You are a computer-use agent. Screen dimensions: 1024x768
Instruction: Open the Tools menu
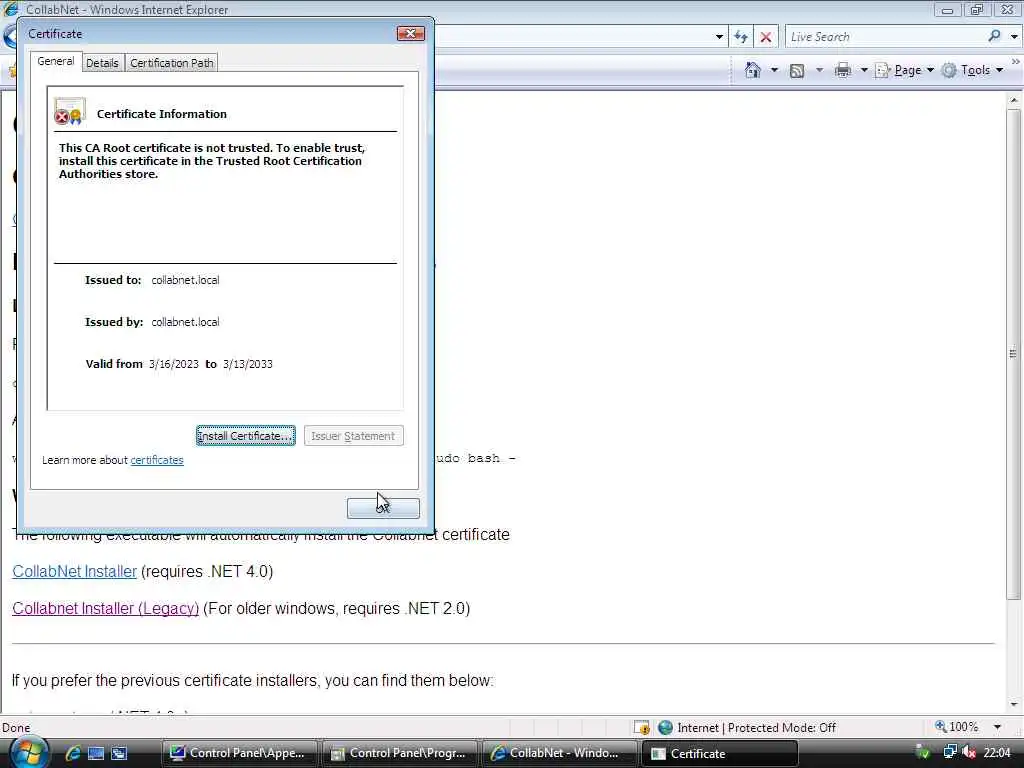pyautogui.click(x=972, y=70)
